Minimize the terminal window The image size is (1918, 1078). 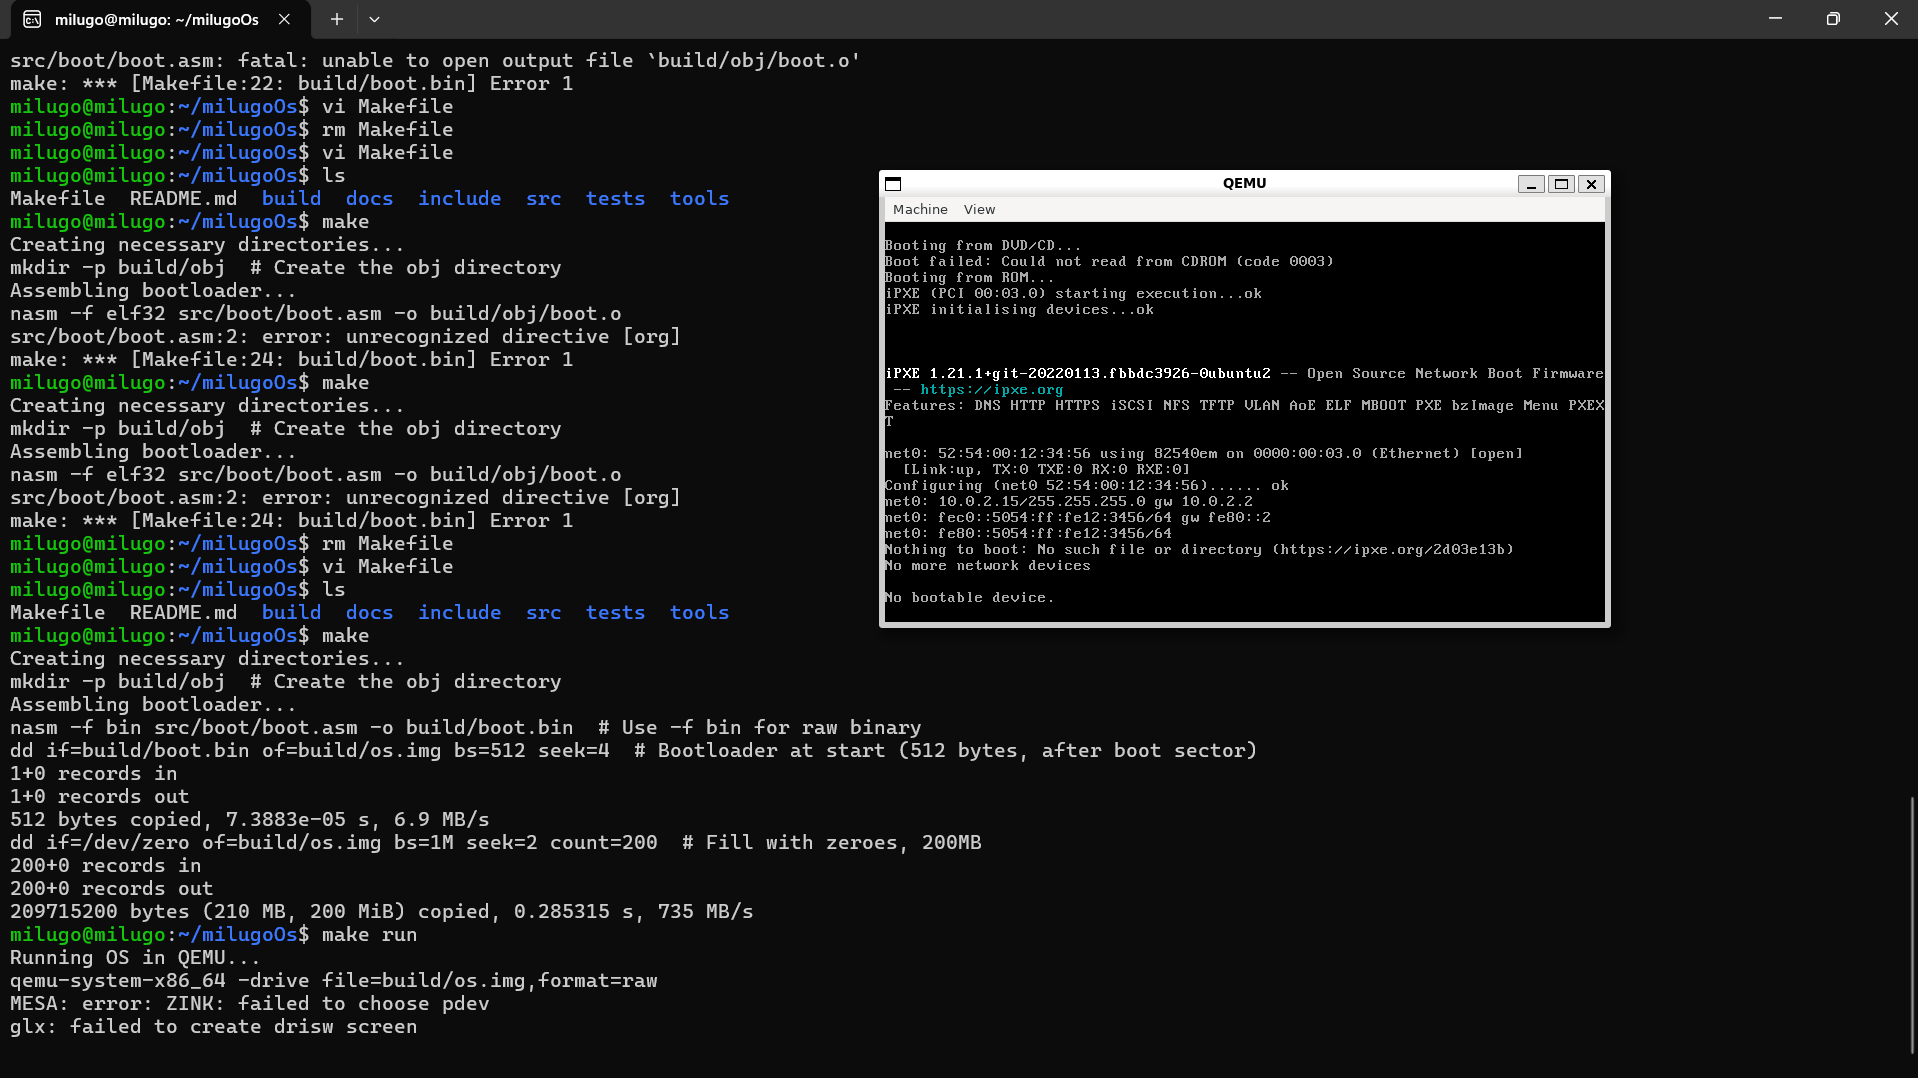pos(1774,18)
